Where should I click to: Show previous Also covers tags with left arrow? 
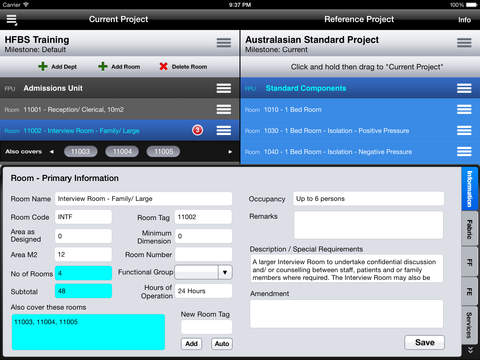click(52, 152)
